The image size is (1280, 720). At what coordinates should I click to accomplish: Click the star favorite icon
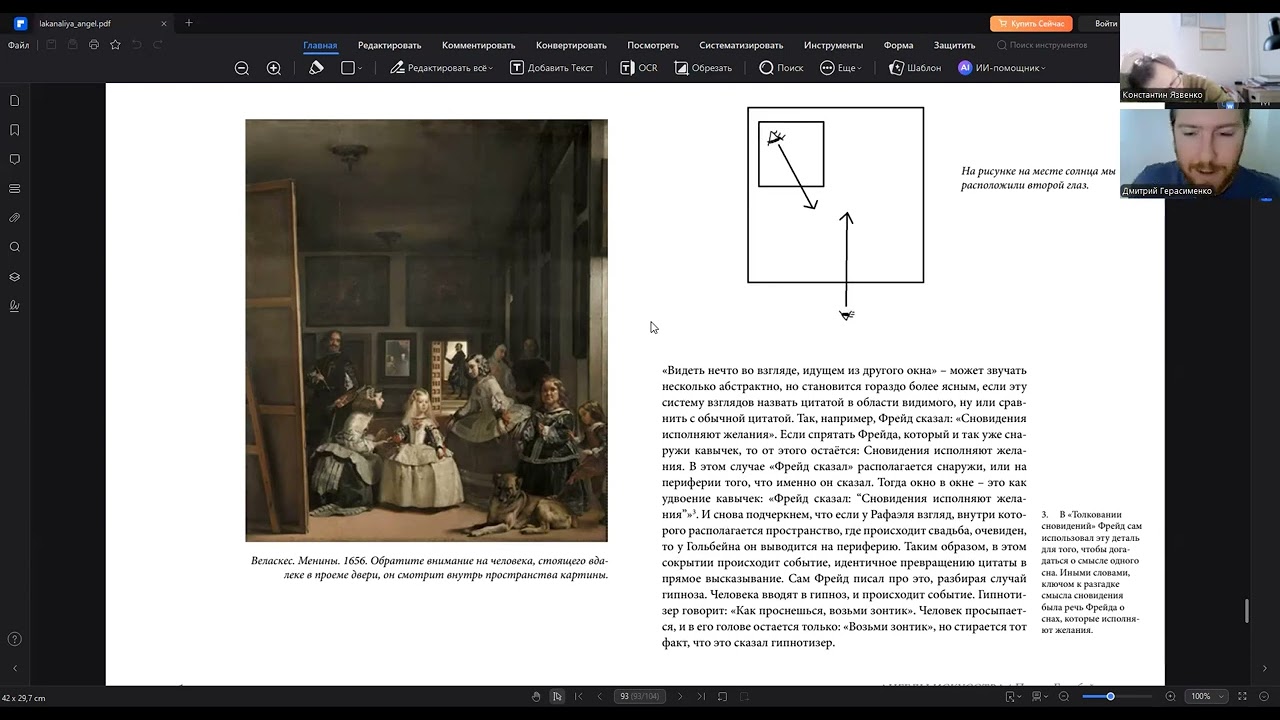[115, 45]
